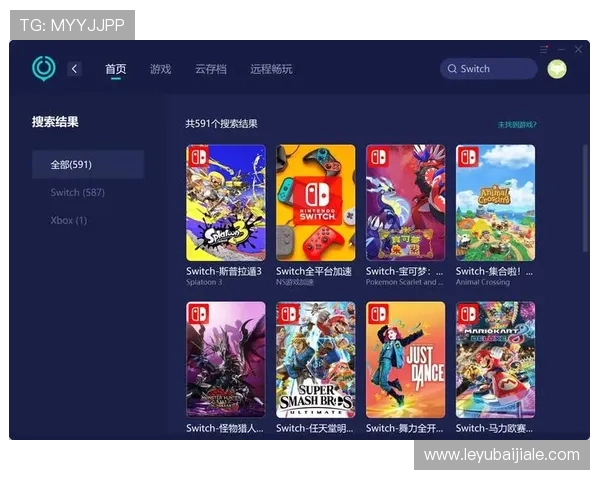Open the Super Smash Bros Ultimate cover

tap(316, 359)
